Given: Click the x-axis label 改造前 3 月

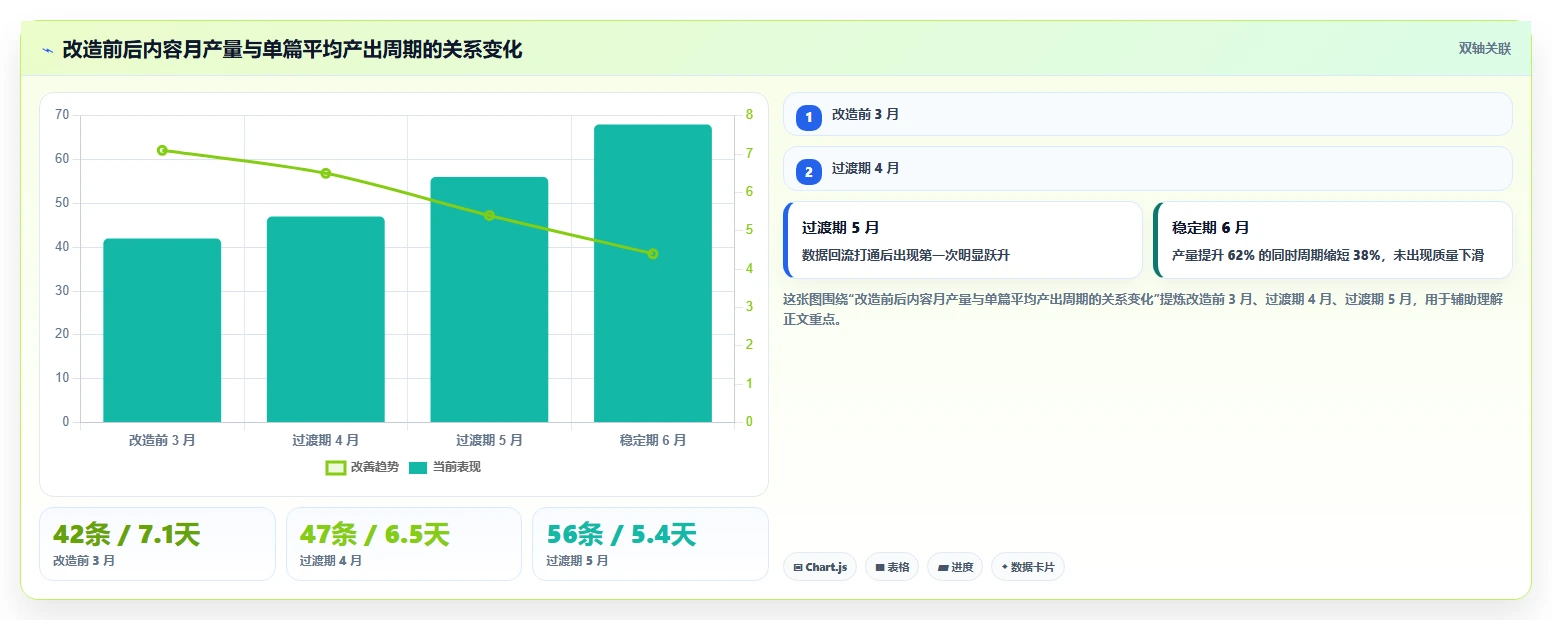Looking at the screenshot, I should pos(162,440).
